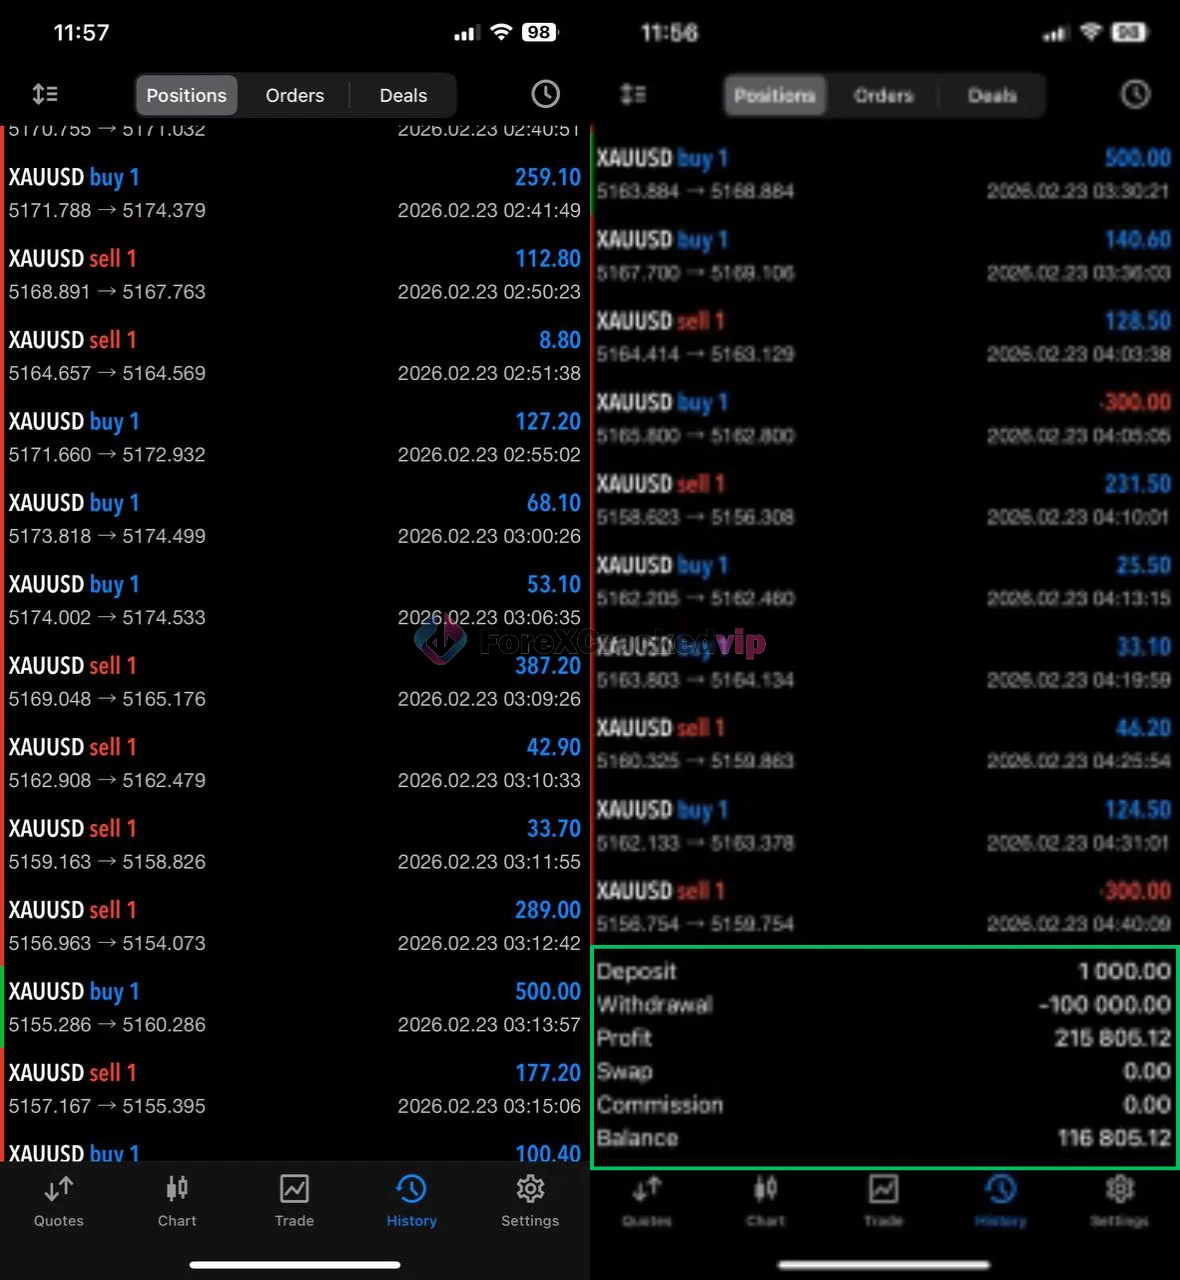This screenshot has height=1280, width=1180.
Task: Tap the time-period clock icon top right
Action: pyautogui.click(x=545, y=94)
